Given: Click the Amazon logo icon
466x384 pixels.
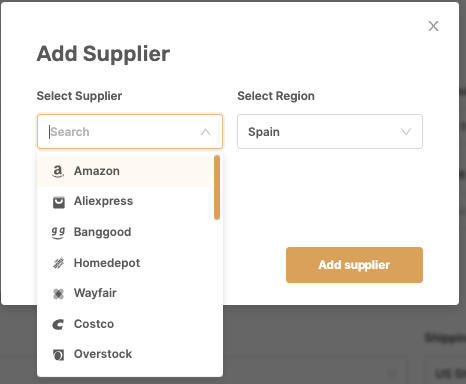Looking at the screenshot, I should [58, 171].
